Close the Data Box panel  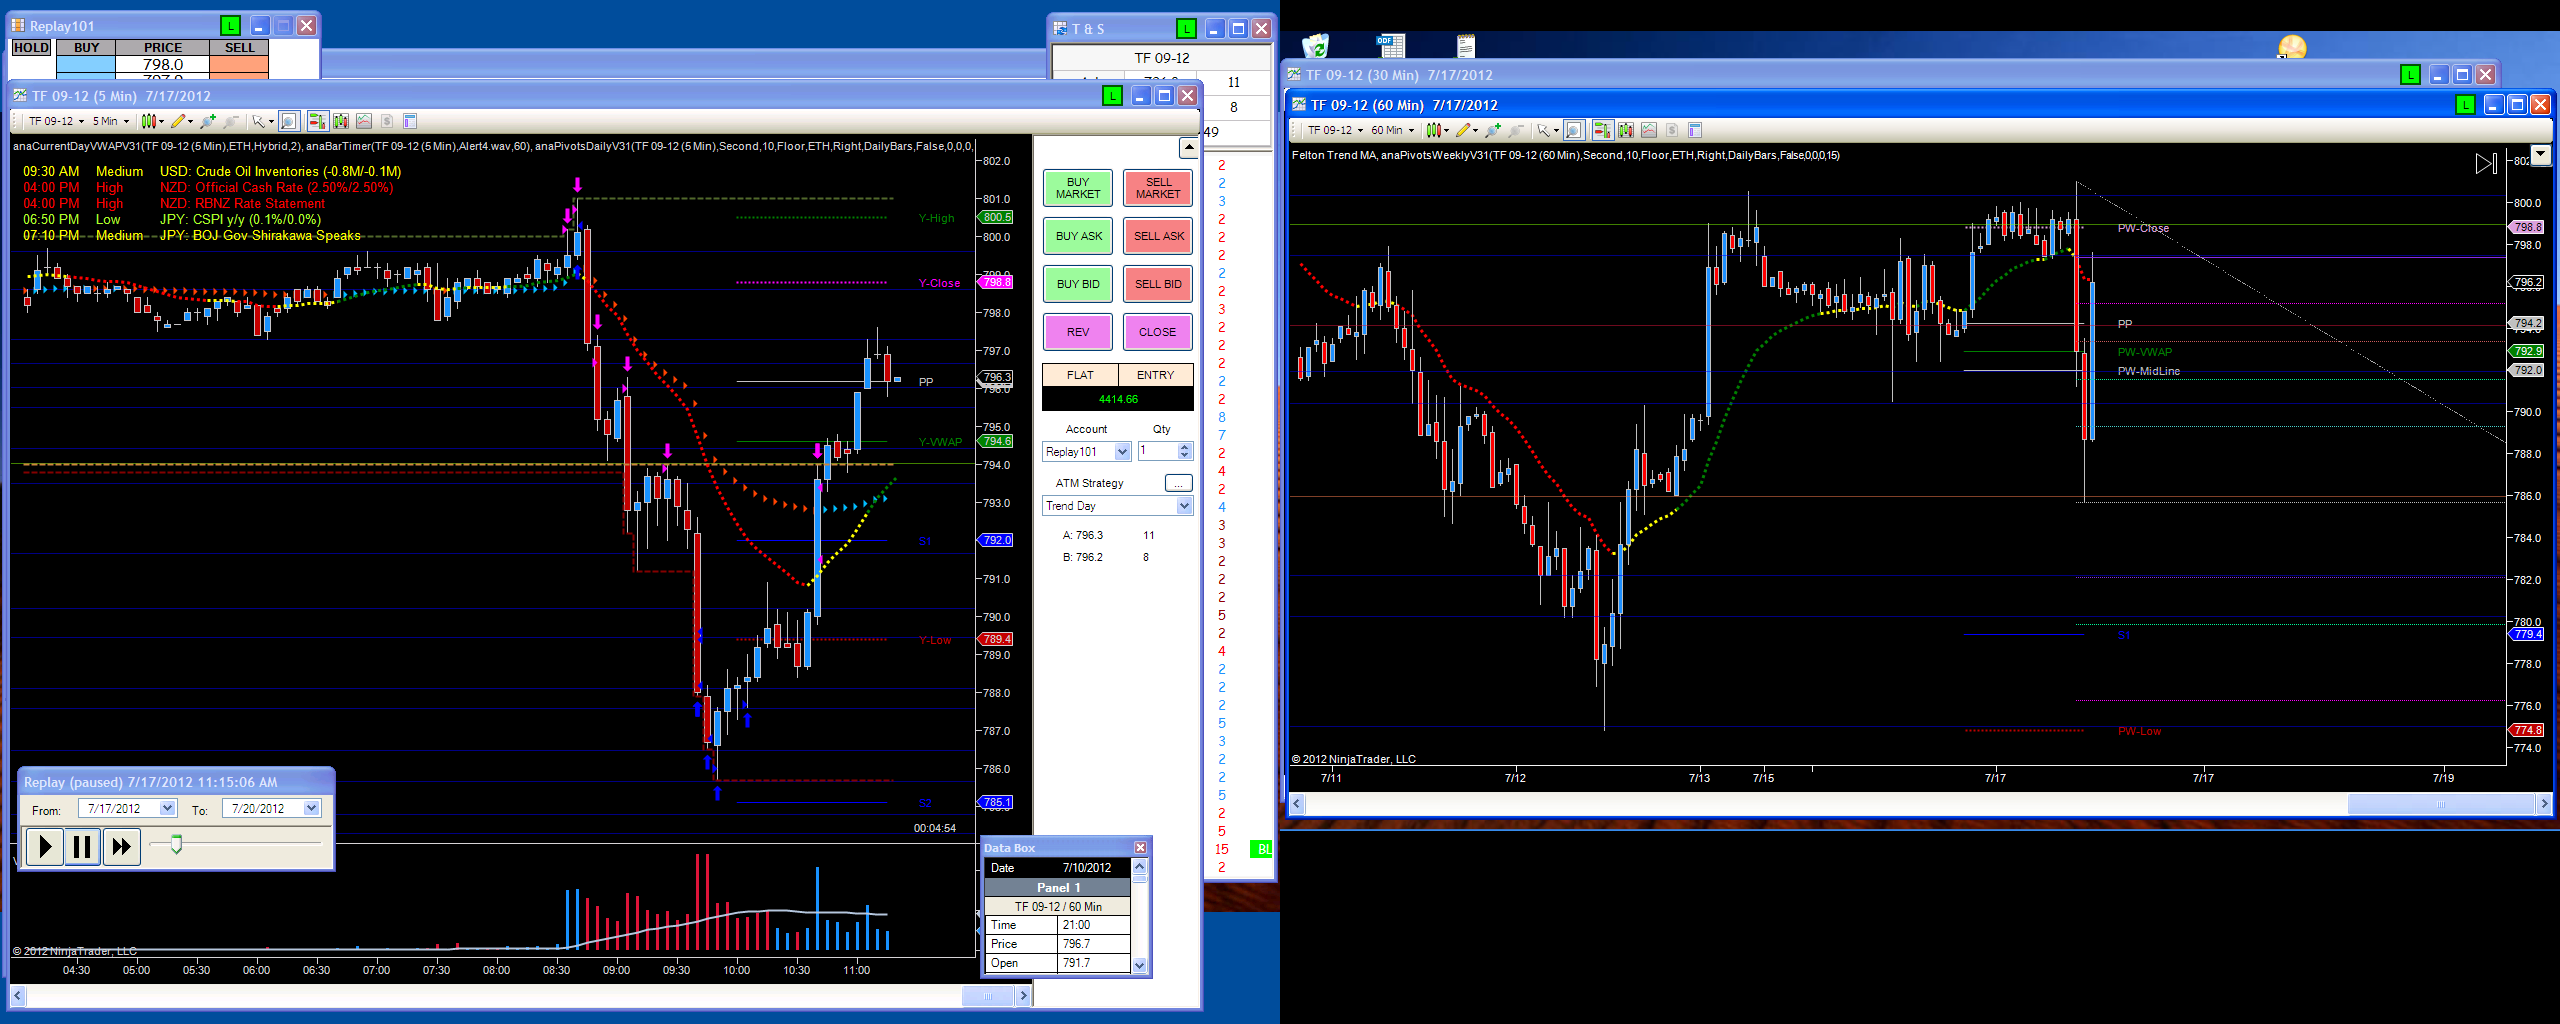click(1140, 848)
